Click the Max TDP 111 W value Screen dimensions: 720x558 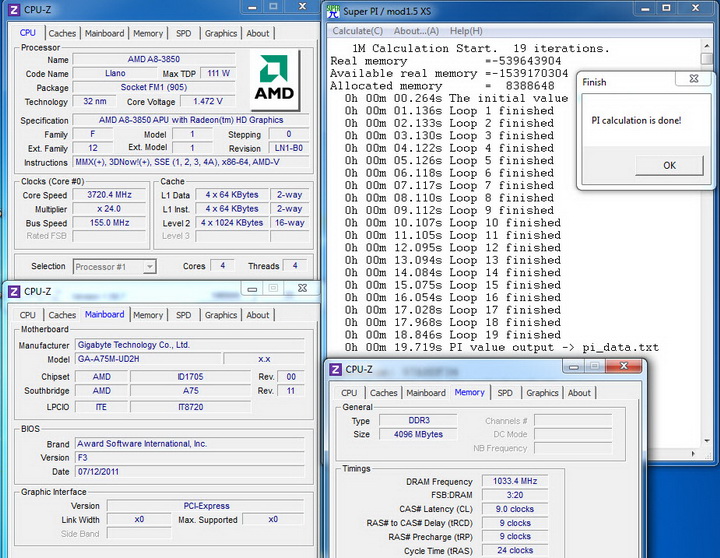[219, 73]
